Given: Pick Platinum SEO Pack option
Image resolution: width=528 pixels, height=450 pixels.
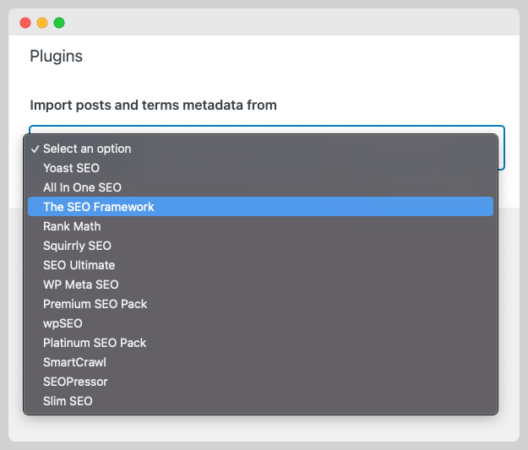Looking at the screenshot, I should coord(260,343).
